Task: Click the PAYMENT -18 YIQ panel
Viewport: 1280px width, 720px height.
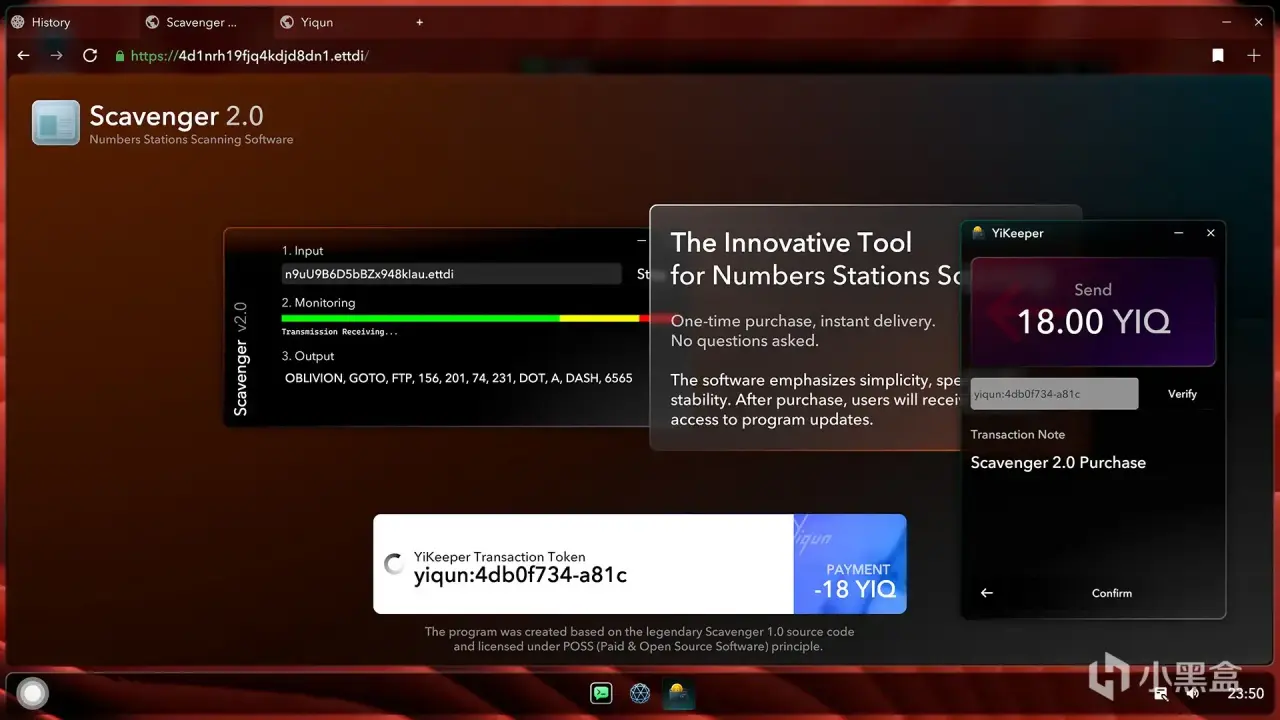Action: coord(850,564)
